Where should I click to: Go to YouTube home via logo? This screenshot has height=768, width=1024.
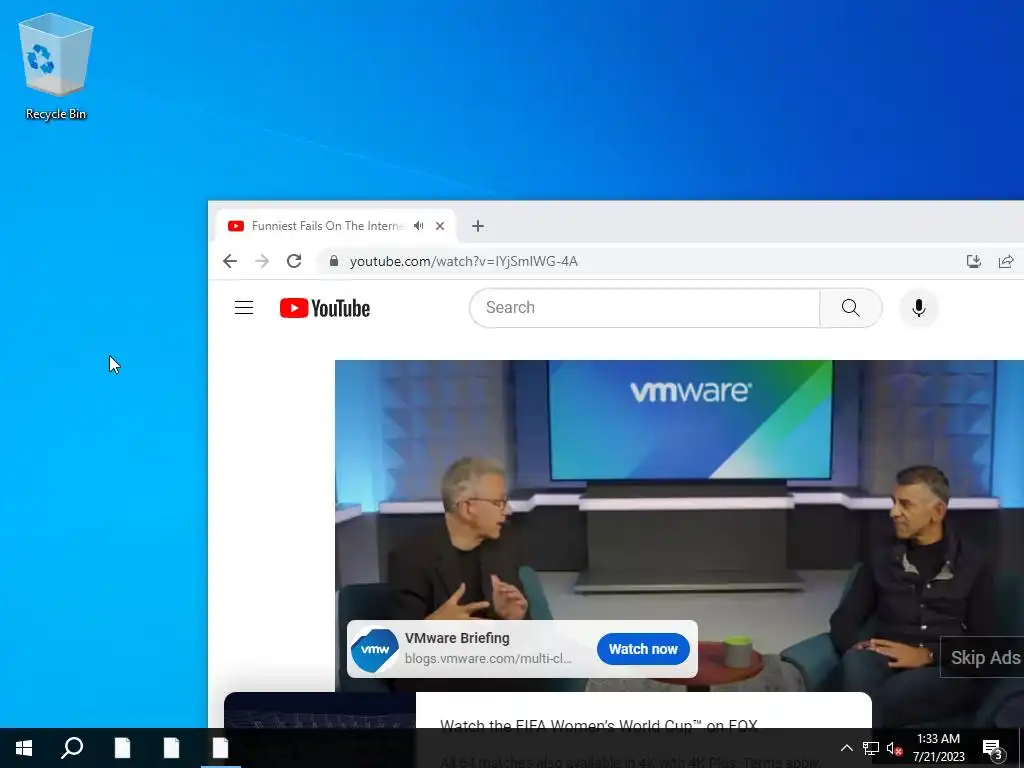coord(325,308)
